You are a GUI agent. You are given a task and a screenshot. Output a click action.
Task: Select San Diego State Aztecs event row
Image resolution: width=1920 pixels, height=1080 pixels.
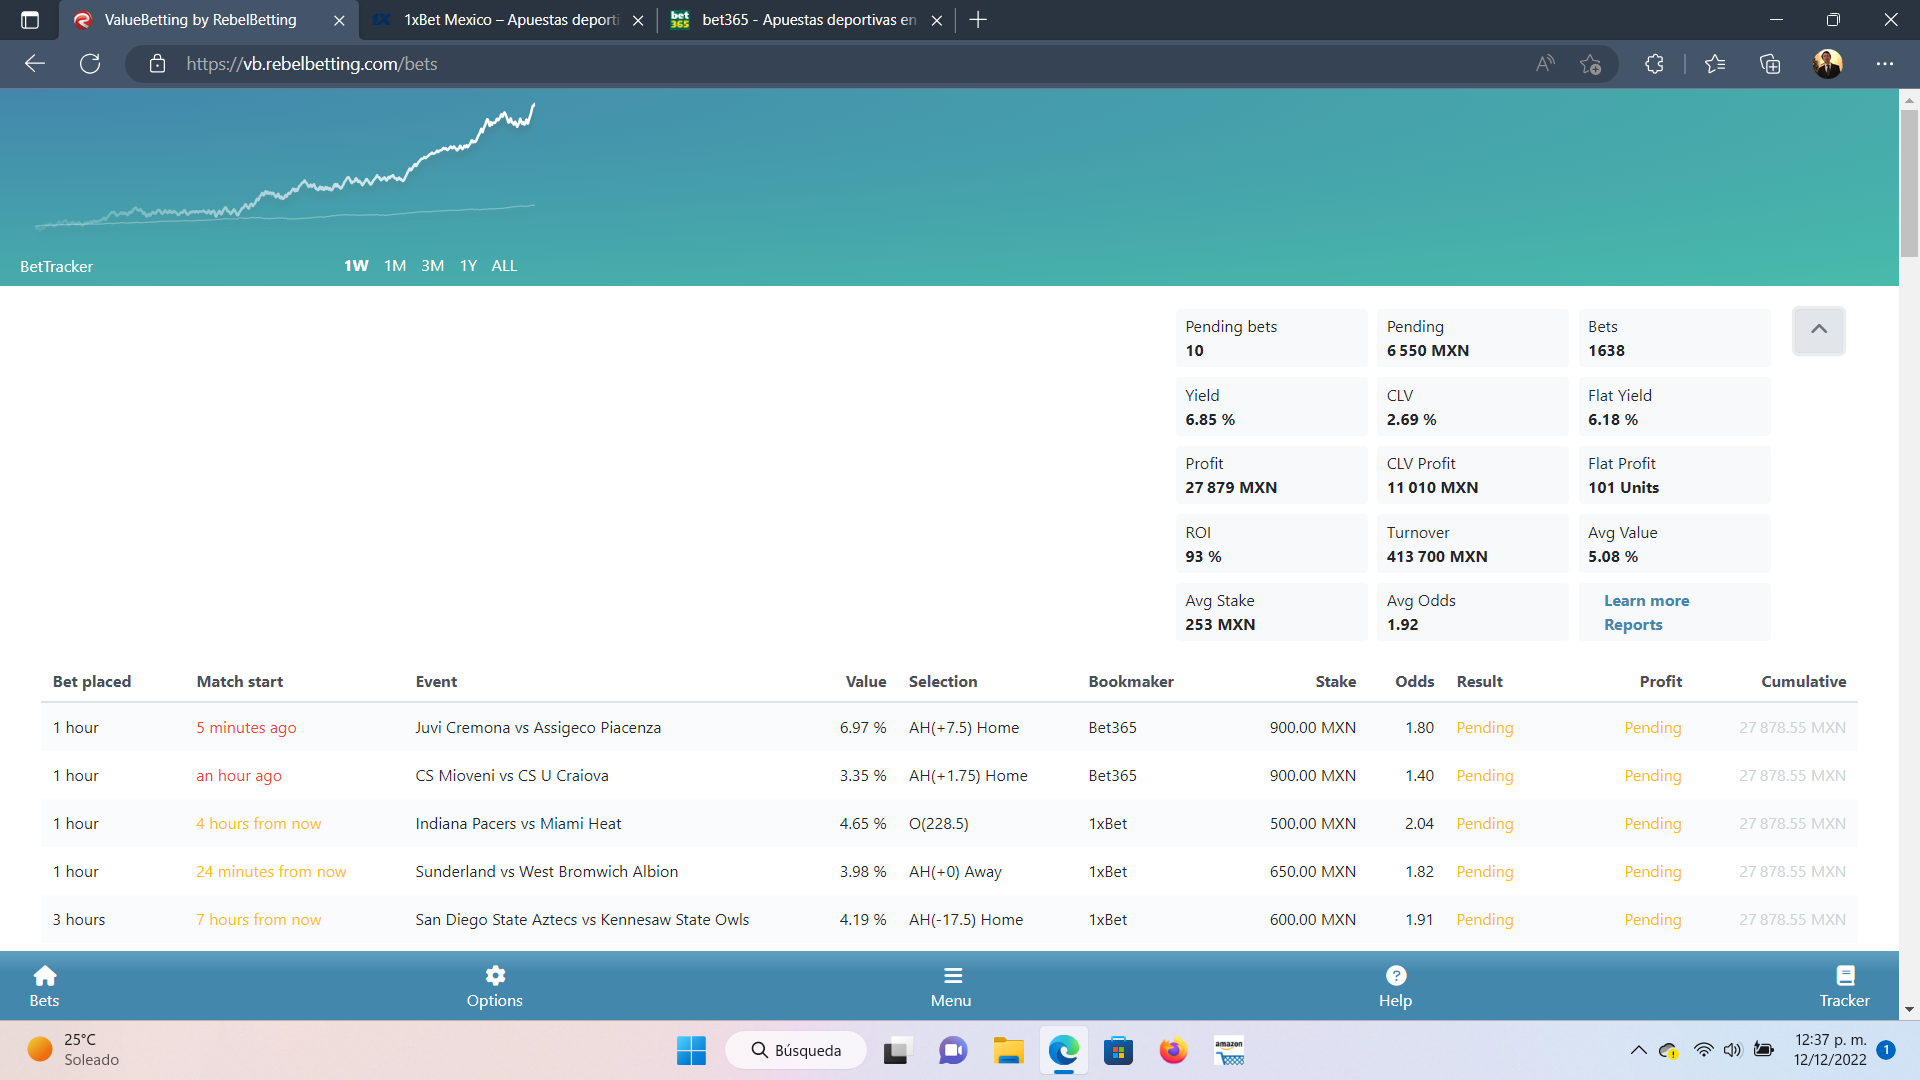[949, 920]
